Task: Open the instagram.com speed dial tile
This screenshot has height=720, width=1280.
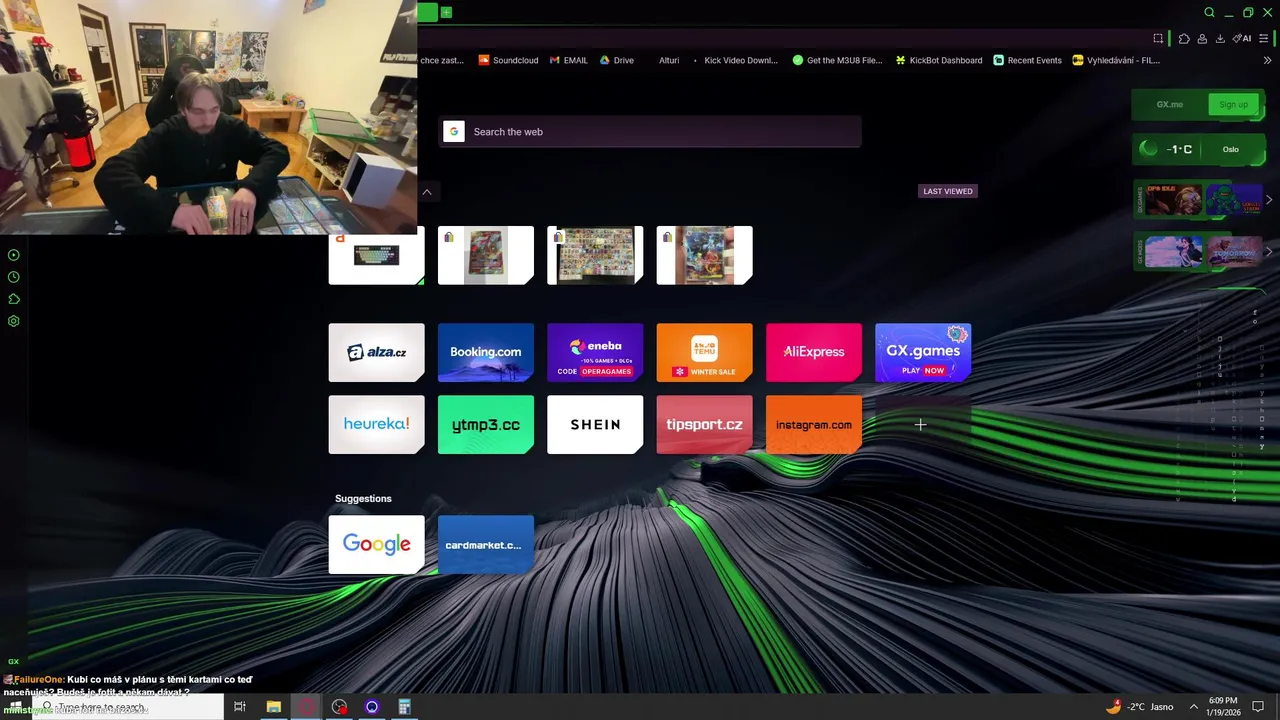Action: (814, 424)
